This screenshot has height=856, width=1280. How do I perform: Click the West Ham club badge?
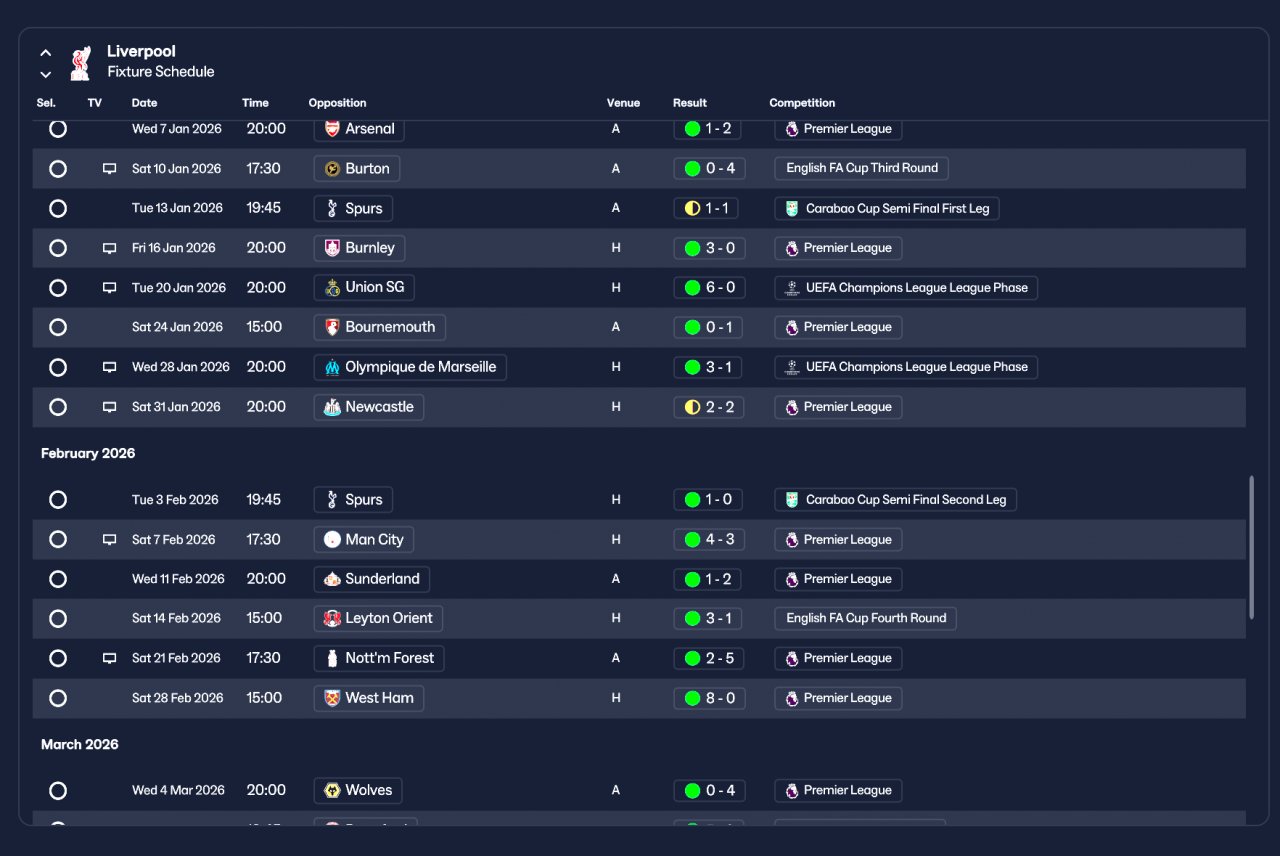(x=333, y=698)
